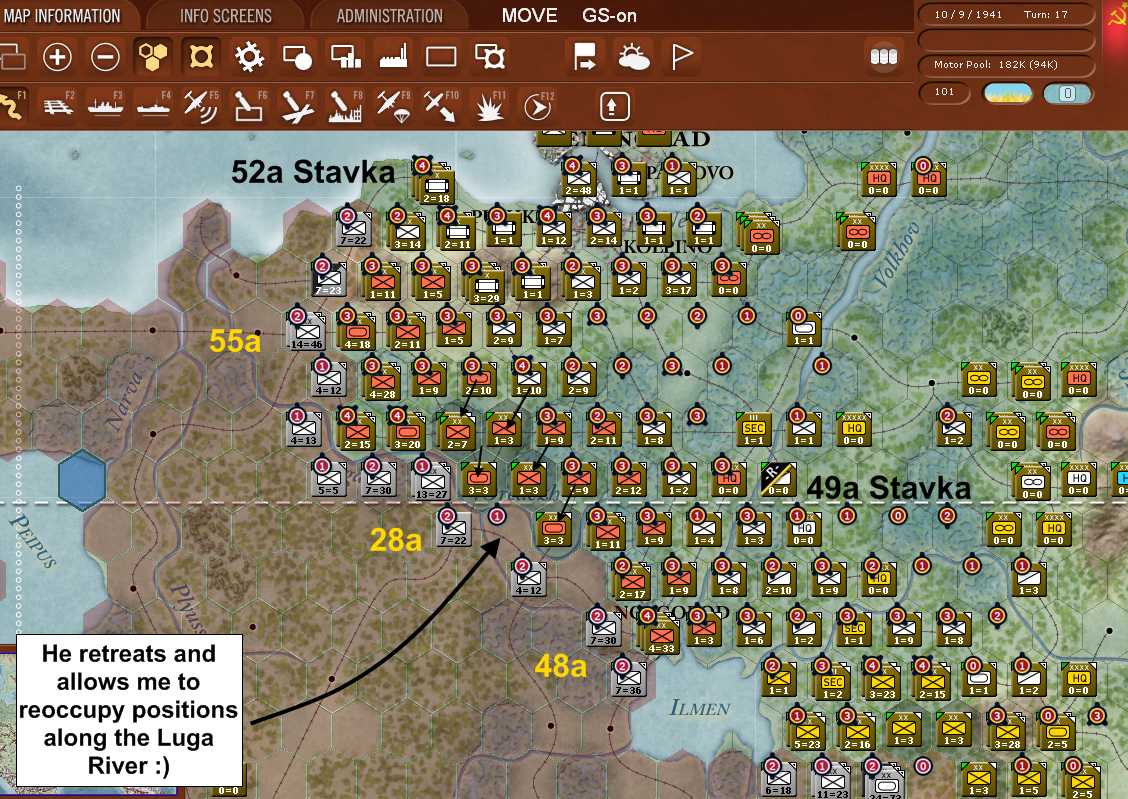Select the German unit labeled 13=27
Image resolution: width=1128 pixels, height=799 pixels.
430,483
